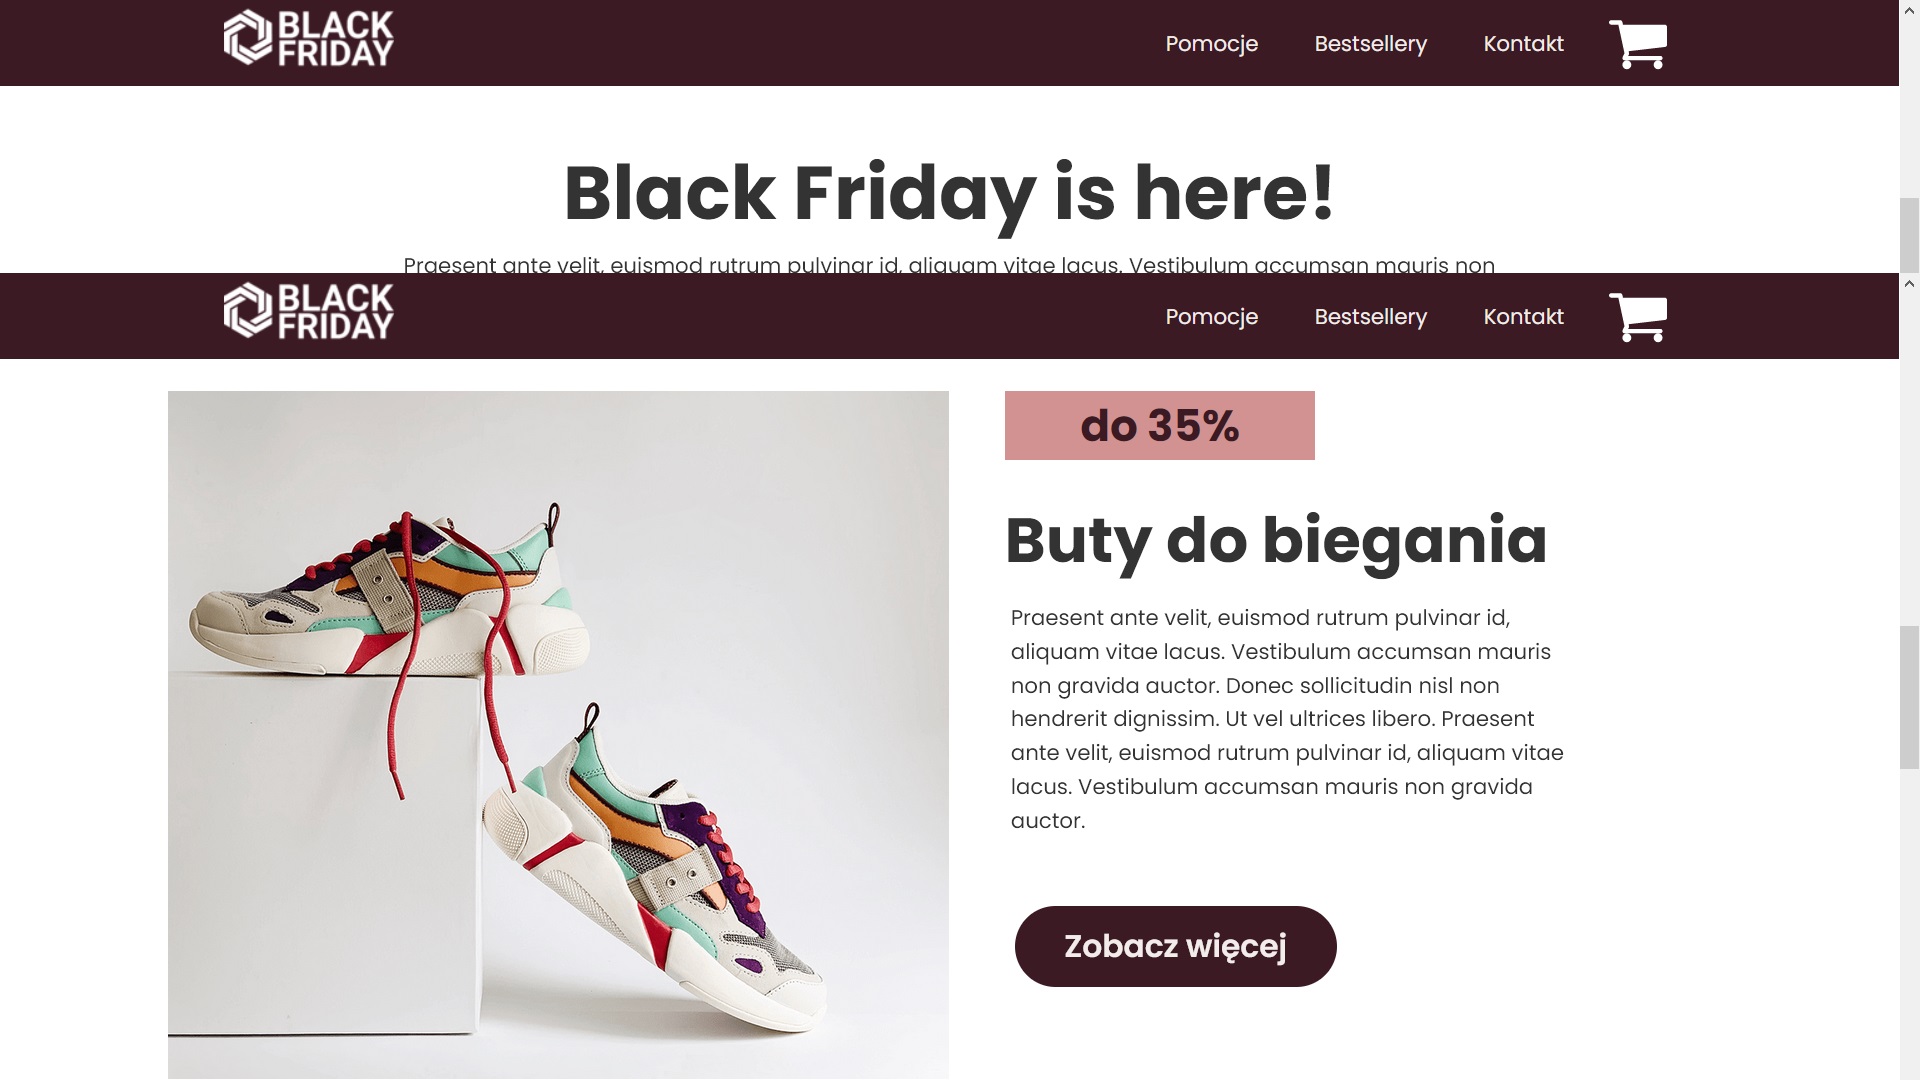1920x1080 pixels.
Task: Open the shopping cart in the lower header
Action: pos(1637,317)
